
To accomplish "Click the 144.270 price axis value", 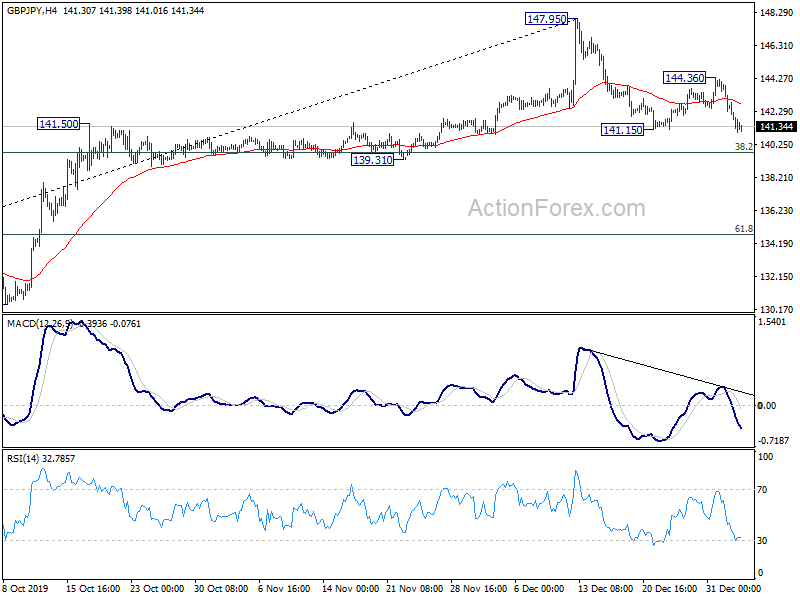I will (776, 79).
